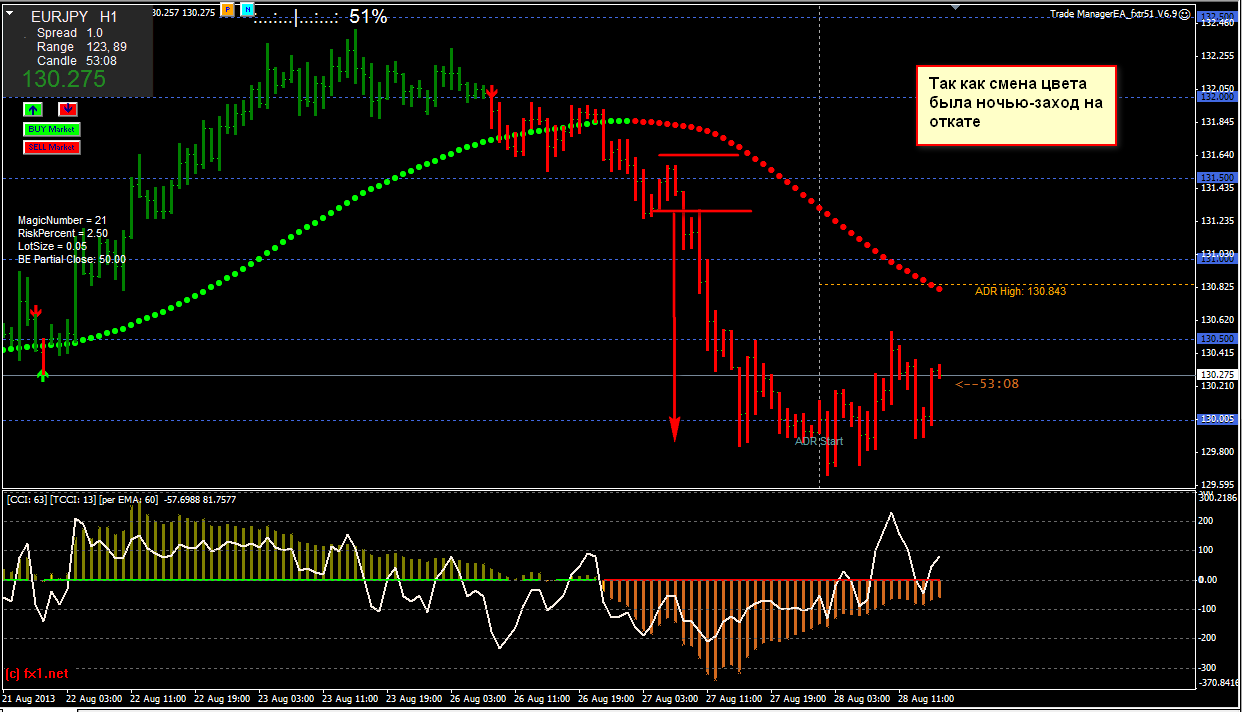This screenshot has width=1242, height=712.
Task: Click the green up-arrow trade button
Action: tap(33, 109)
